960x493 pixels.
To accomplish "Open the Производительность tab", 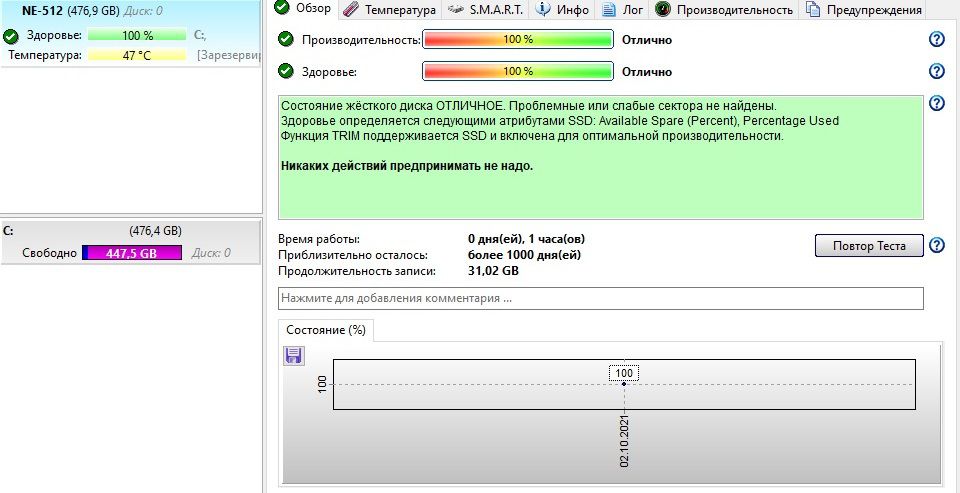I will pyautogui.click(x=725, y=10).
